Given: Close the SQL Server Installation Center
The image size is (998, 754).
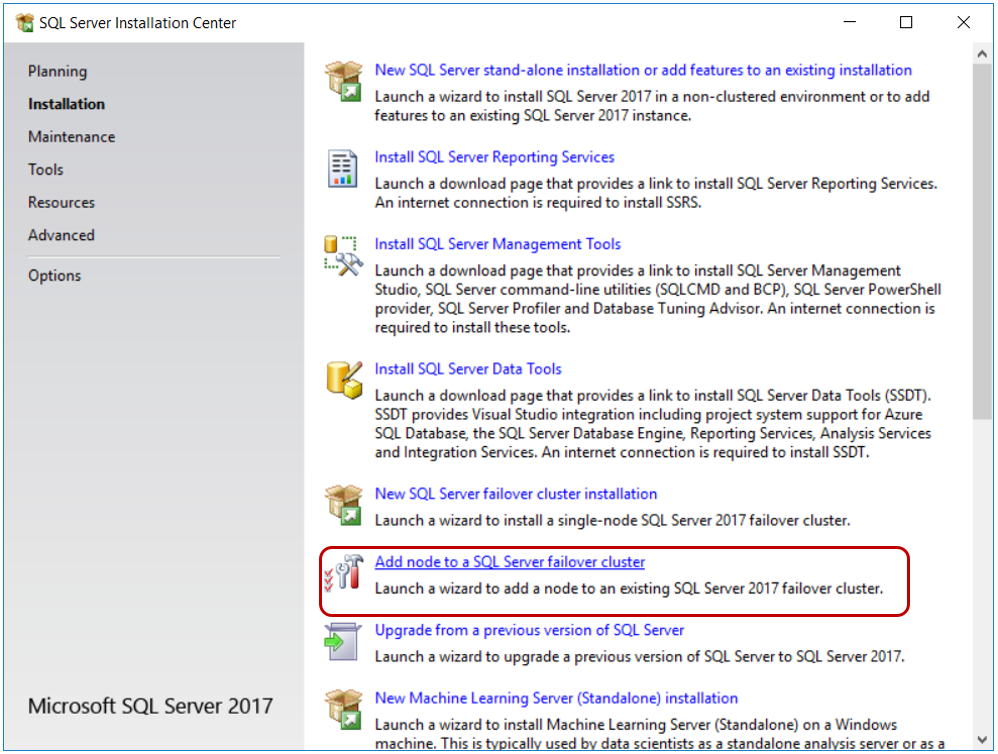Looking at the screenshot, I should (963, 22).
